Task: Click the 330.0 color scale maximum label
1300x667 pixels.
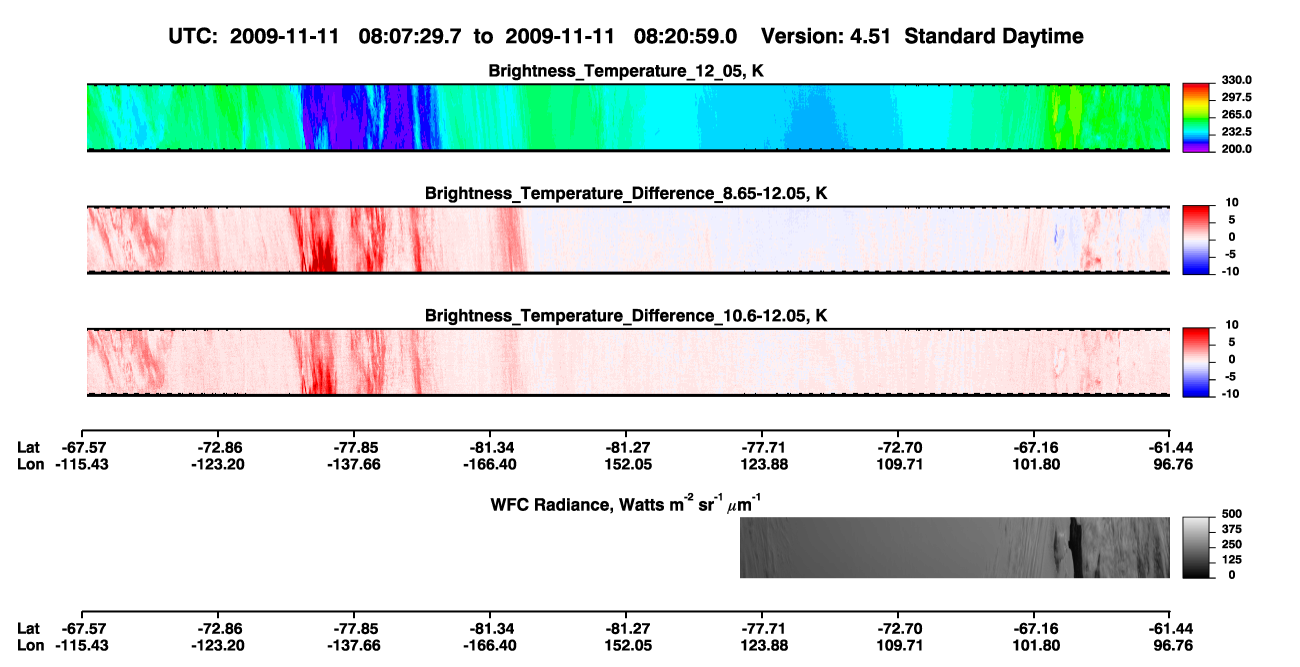Action: [1237, 80]
